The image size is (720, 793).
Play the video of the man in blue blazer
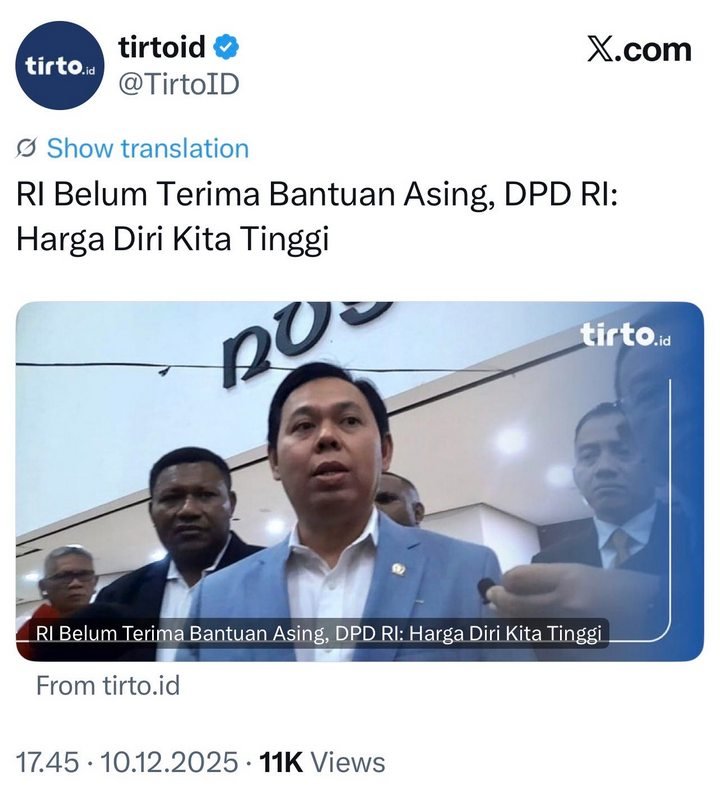click(x=359, y=481)
